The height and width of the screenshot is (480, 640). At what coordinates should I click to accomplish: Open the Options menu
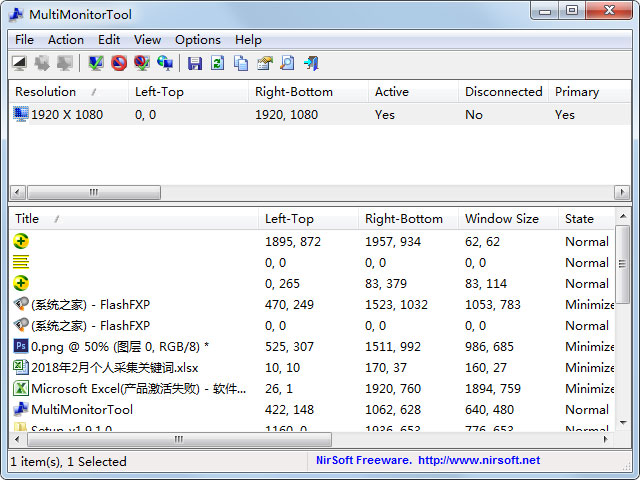(x=197, y=40)
